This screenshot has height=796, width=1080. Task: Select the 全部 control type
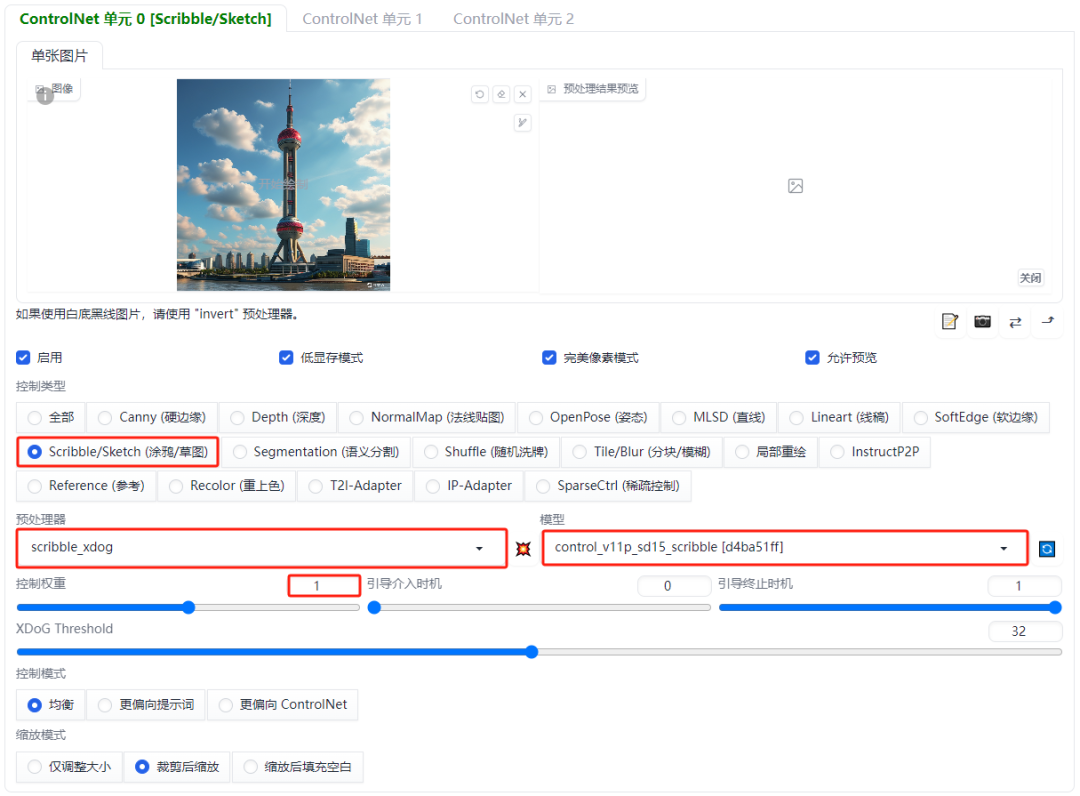point(50,417)
